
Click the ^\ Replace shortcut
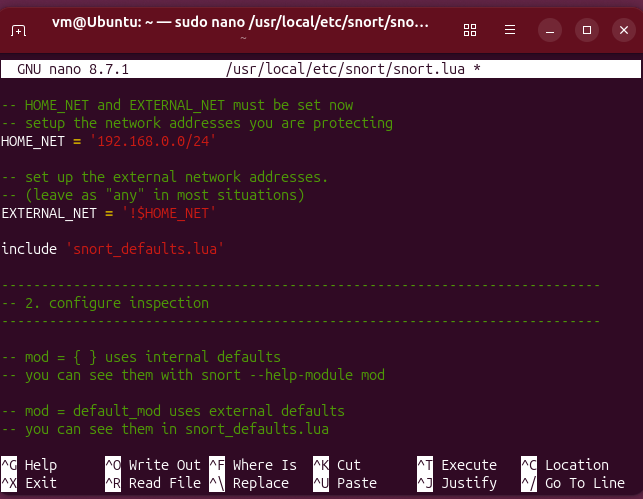pyautogui.click(x=249, y=483)
